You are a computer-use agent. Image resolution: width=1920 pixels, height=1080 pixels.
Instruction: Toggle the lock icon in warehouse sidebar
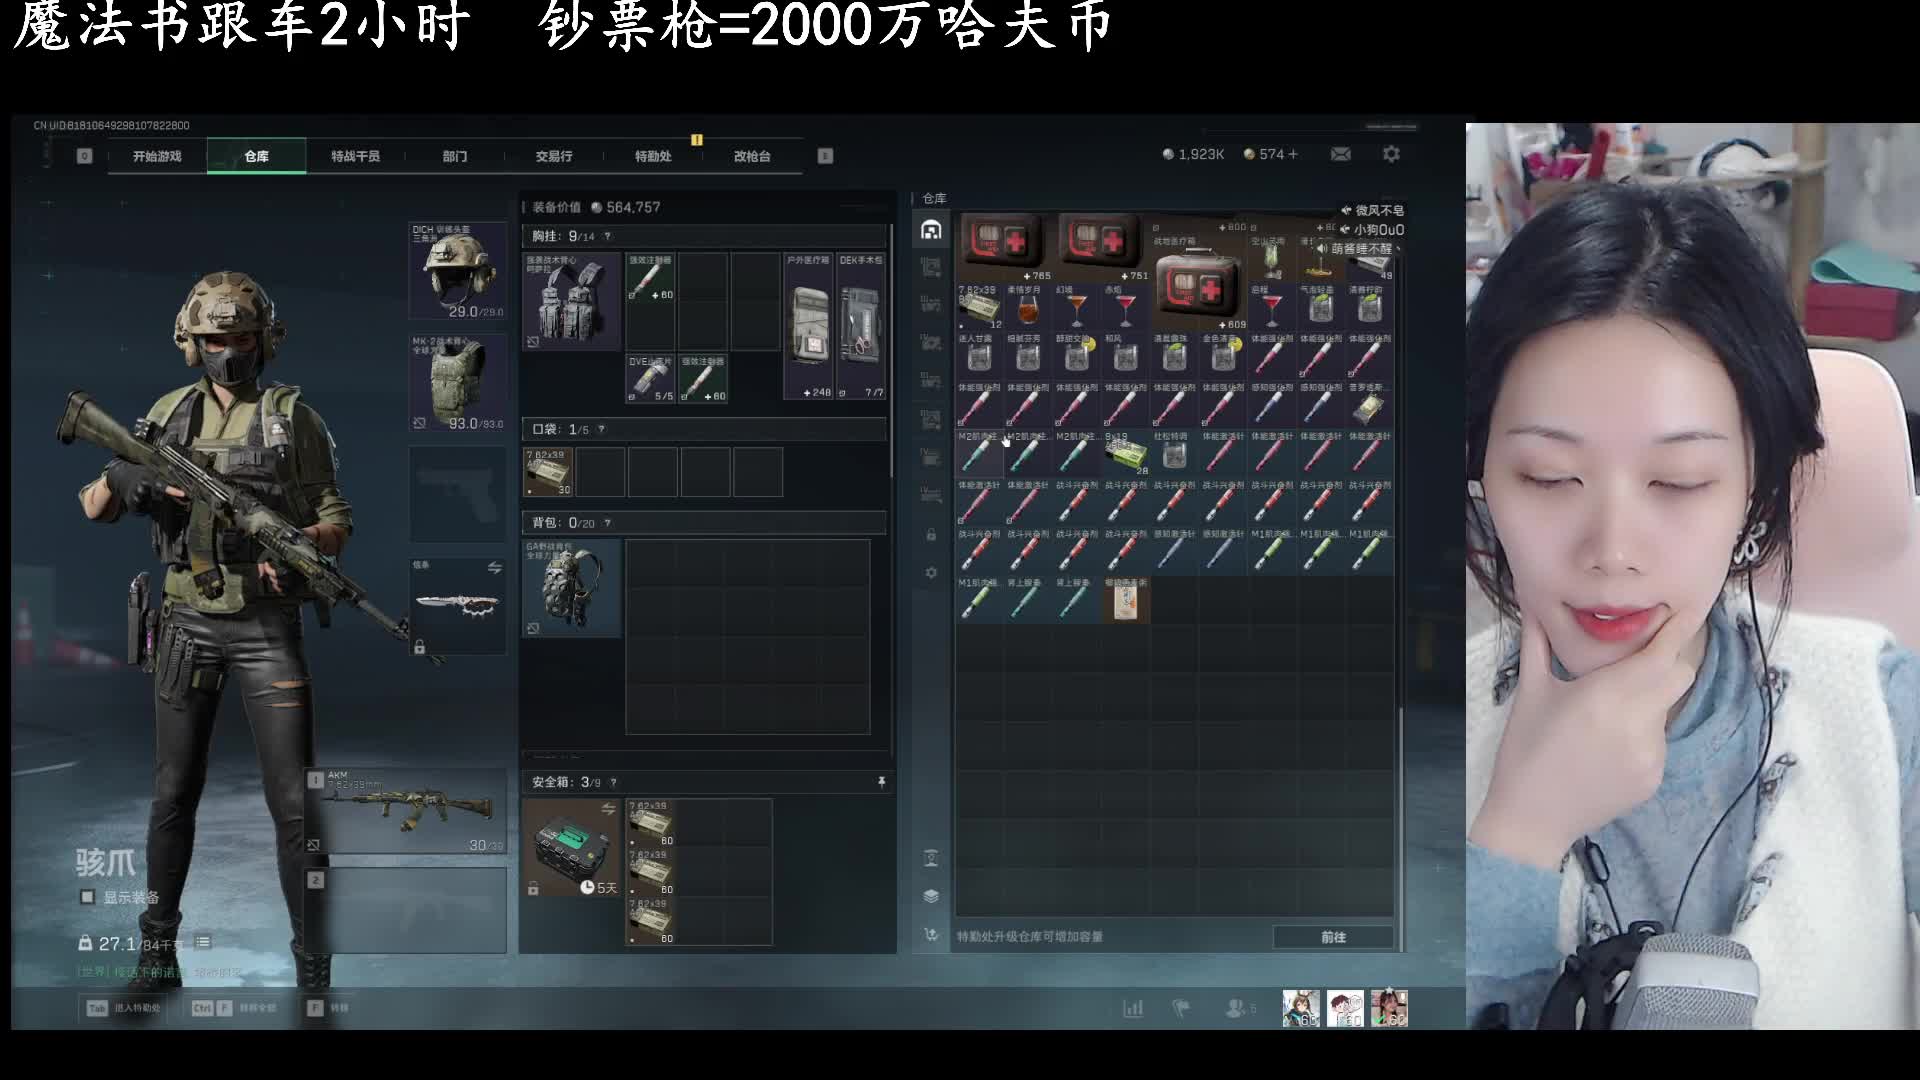pos(931,535)
